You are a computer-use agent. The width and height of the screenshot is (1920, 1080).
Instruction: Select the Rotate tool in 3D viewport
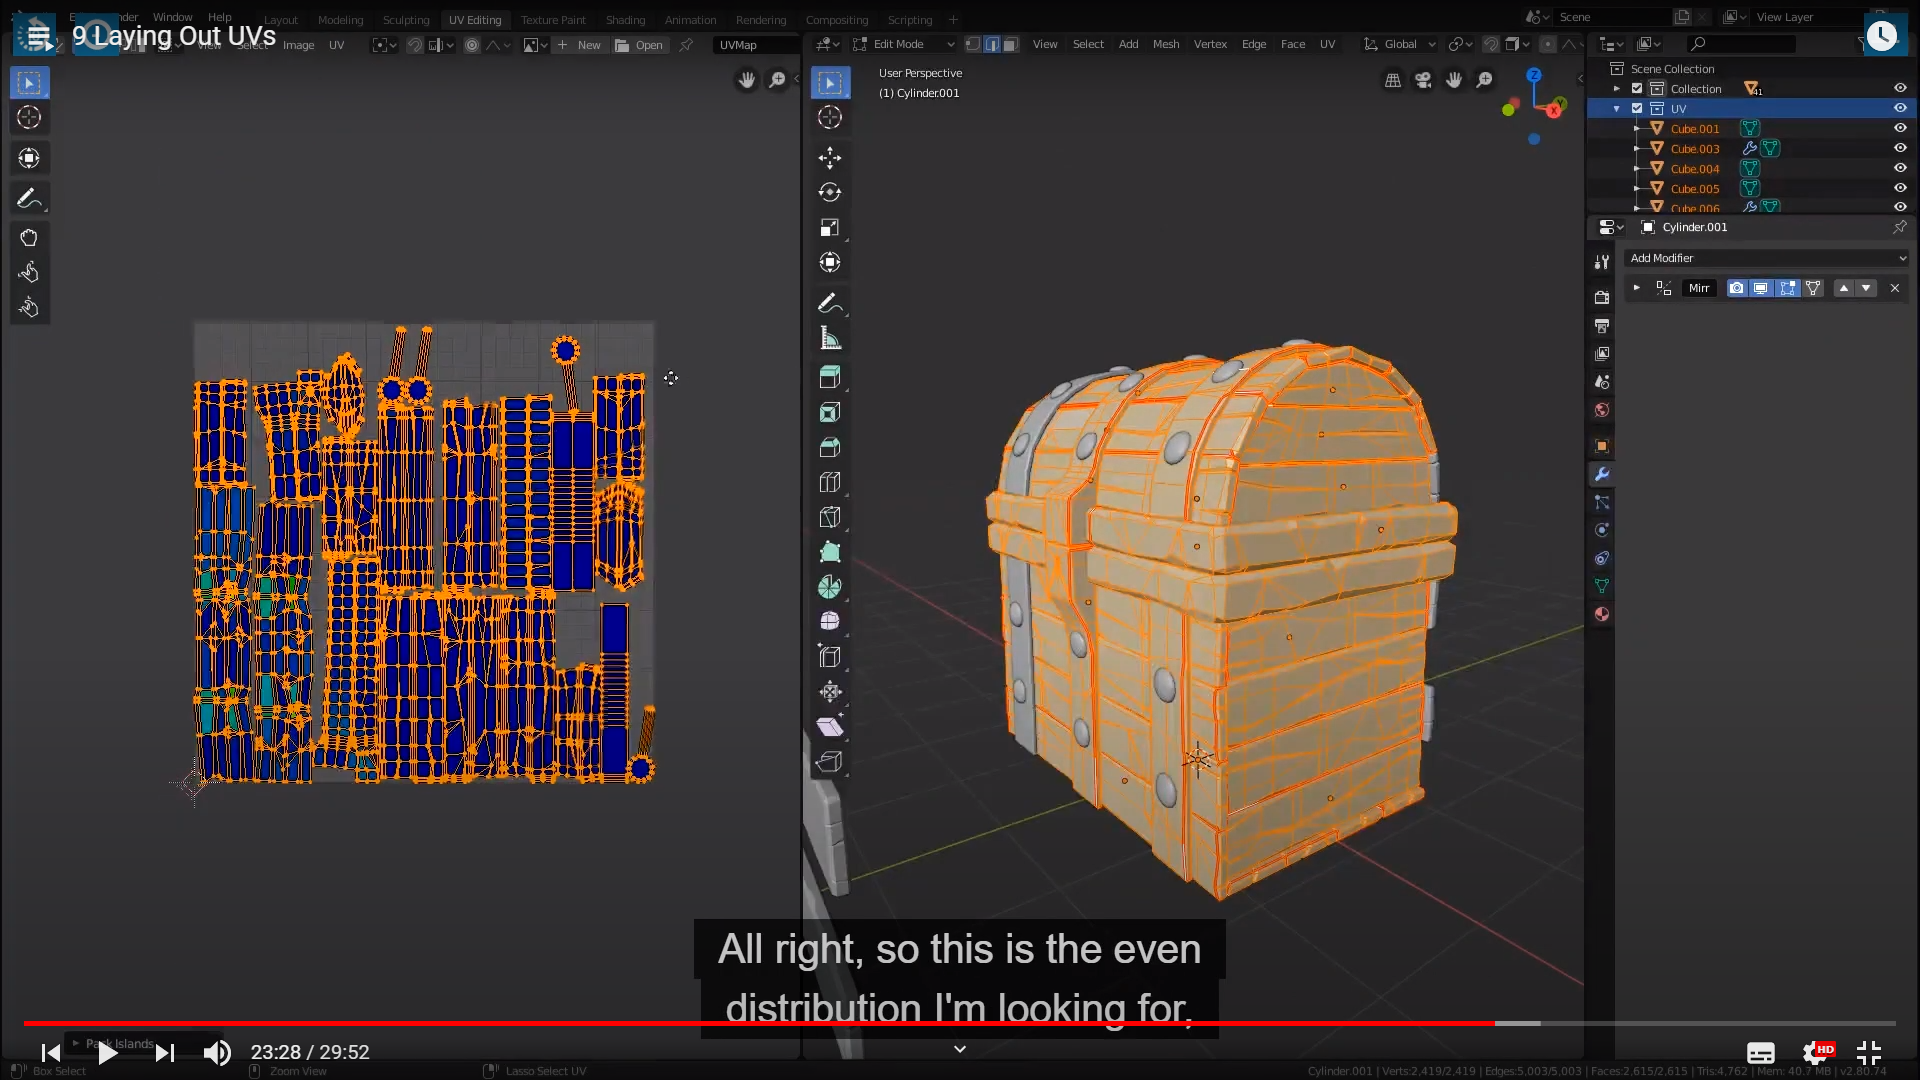[x=829, y=192]
